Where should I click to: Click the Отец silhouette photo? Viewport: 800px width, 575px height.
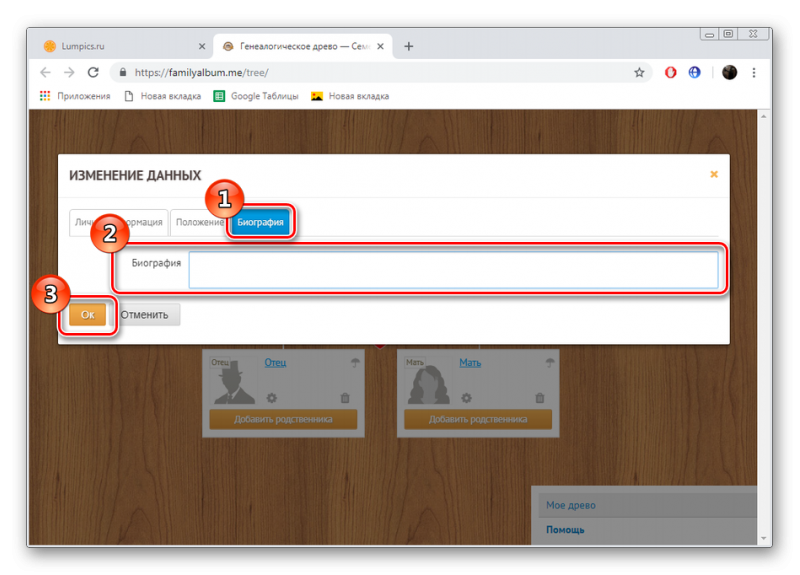coord(233,382)
